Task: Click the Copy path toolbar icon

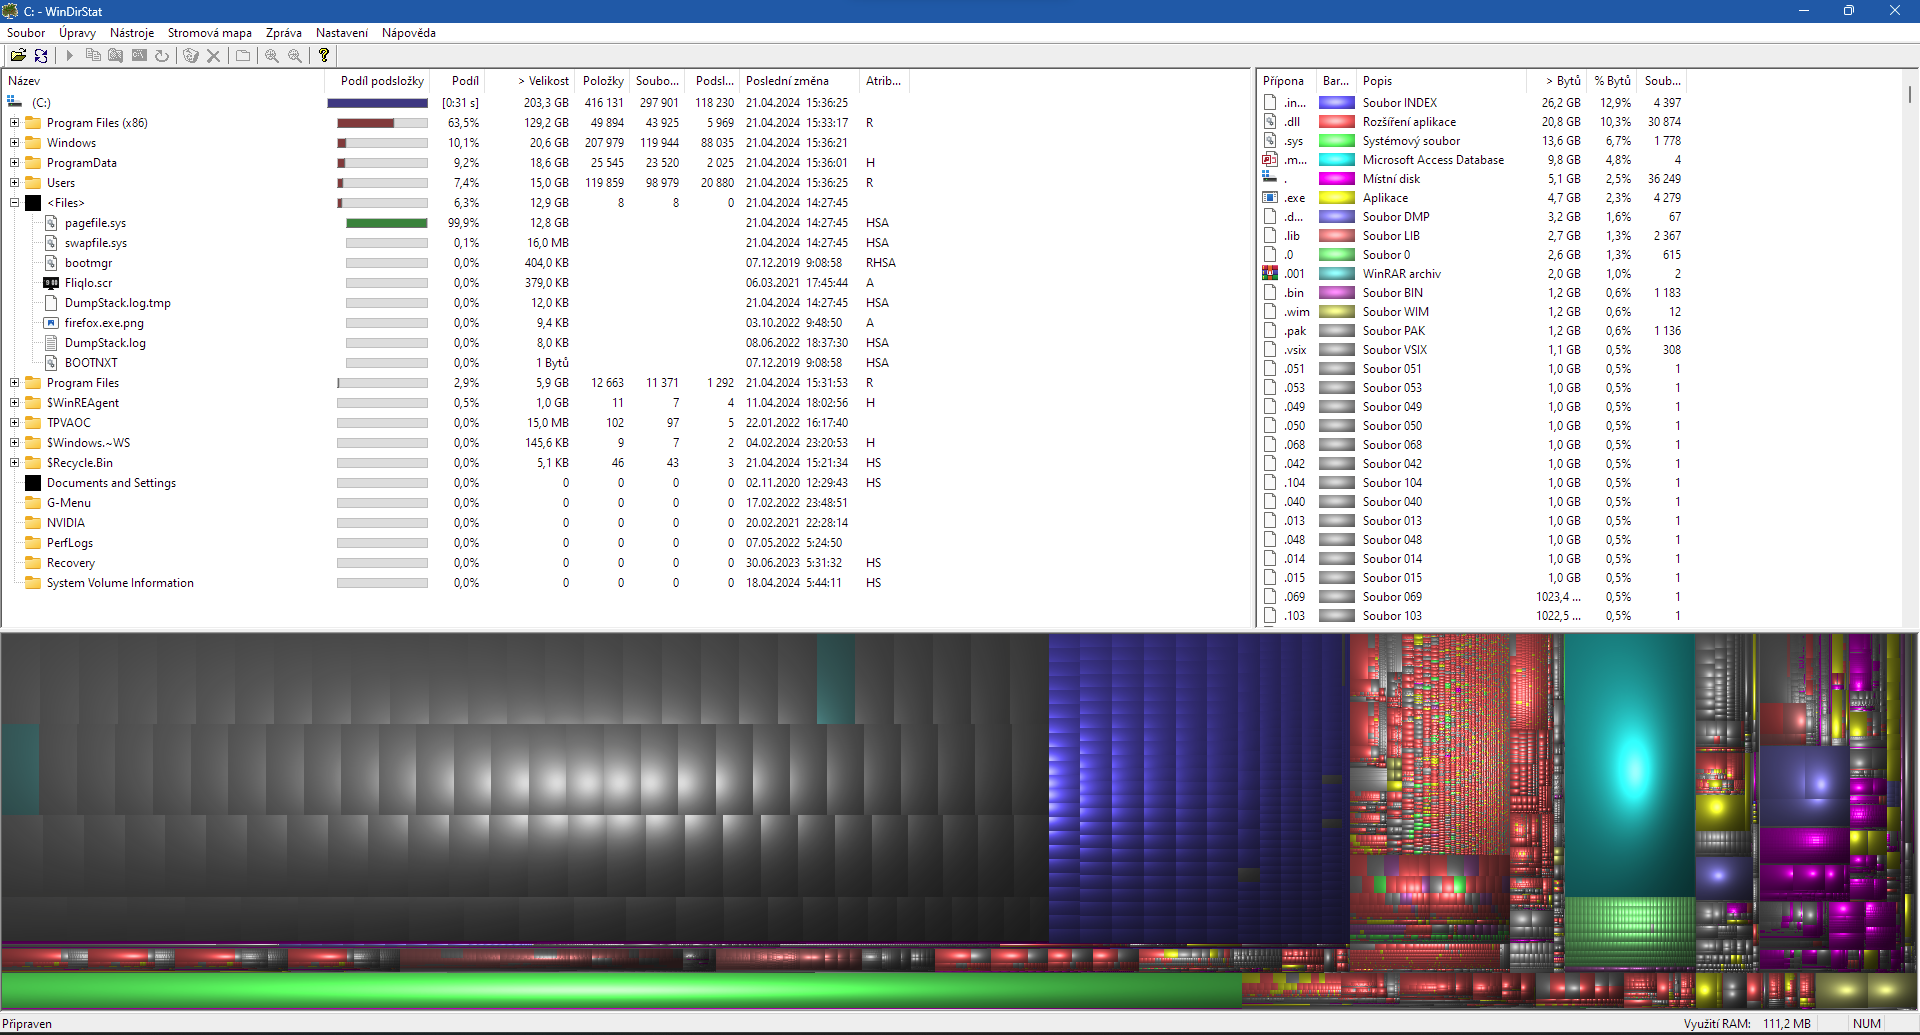Action: point(93,56)
